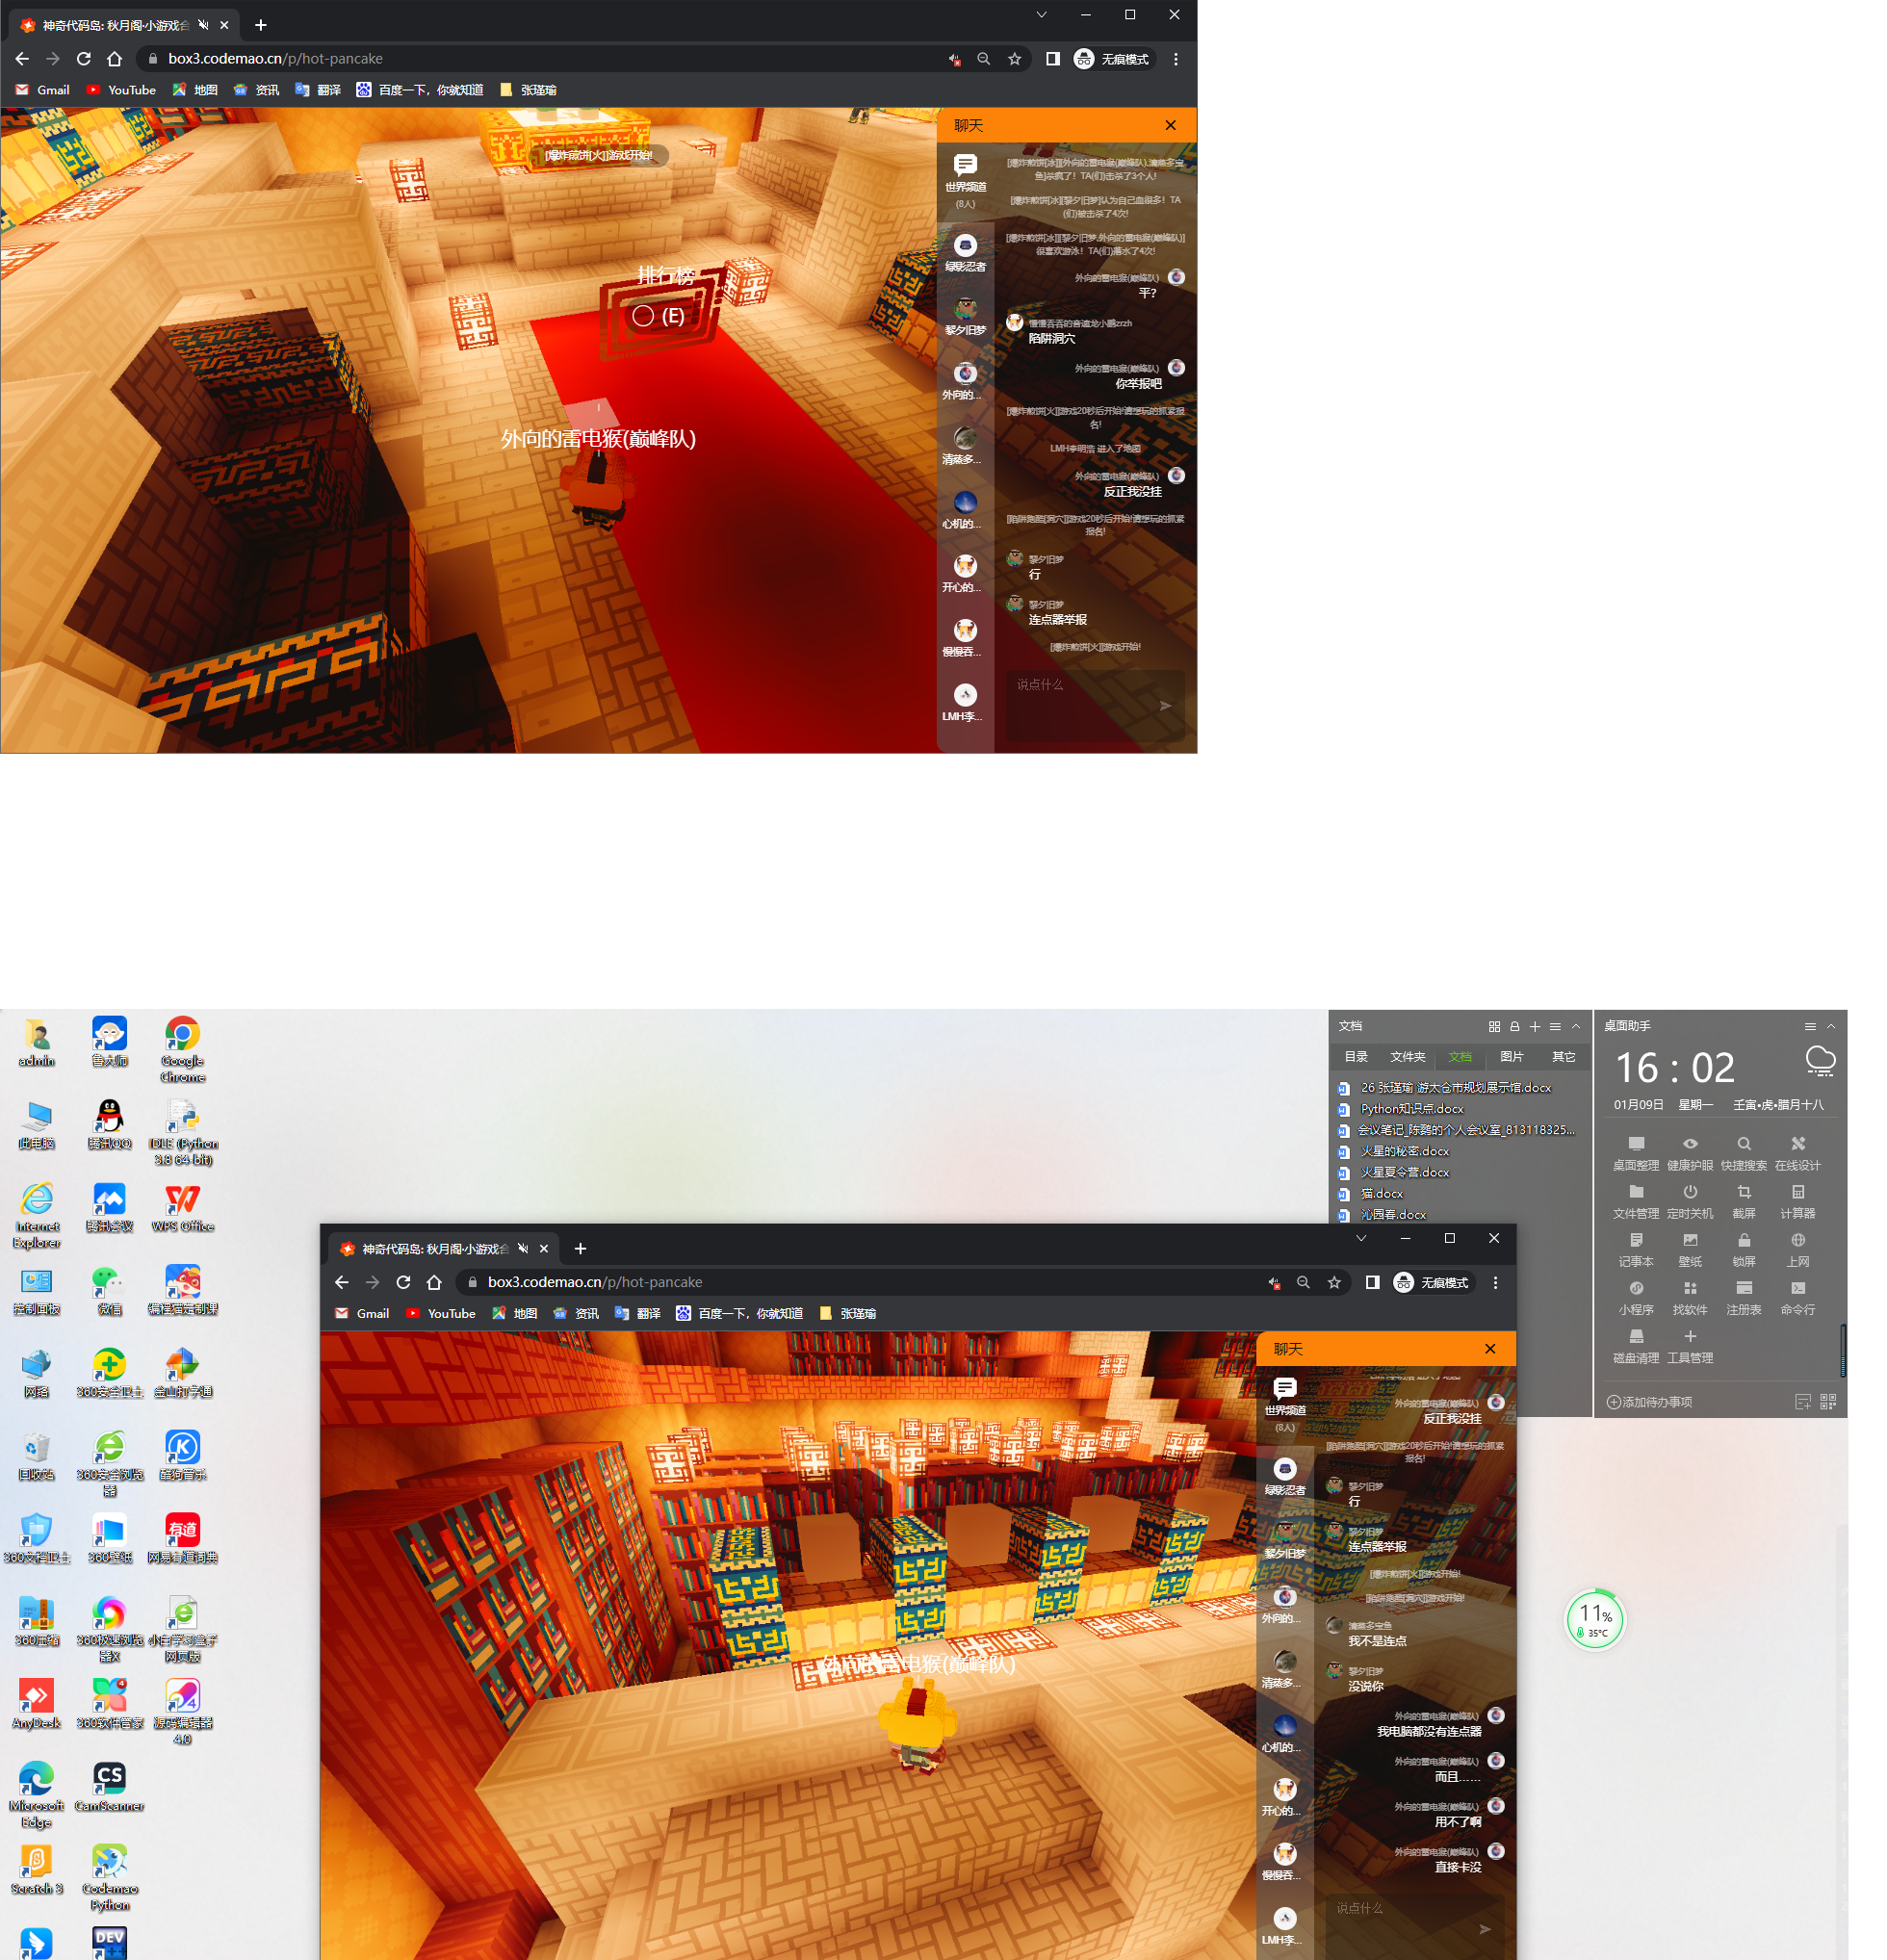Open 工具管理 in 桌面助手 panel
This screenshot has width=1887, height=1960.
(1690, 1345)
